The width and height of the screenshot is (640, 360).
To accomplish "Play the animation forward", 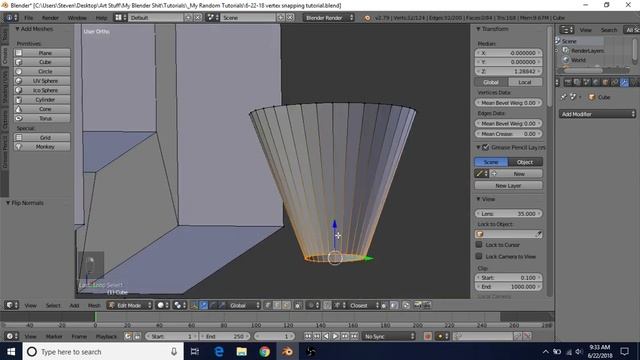I will coord(335,336).
